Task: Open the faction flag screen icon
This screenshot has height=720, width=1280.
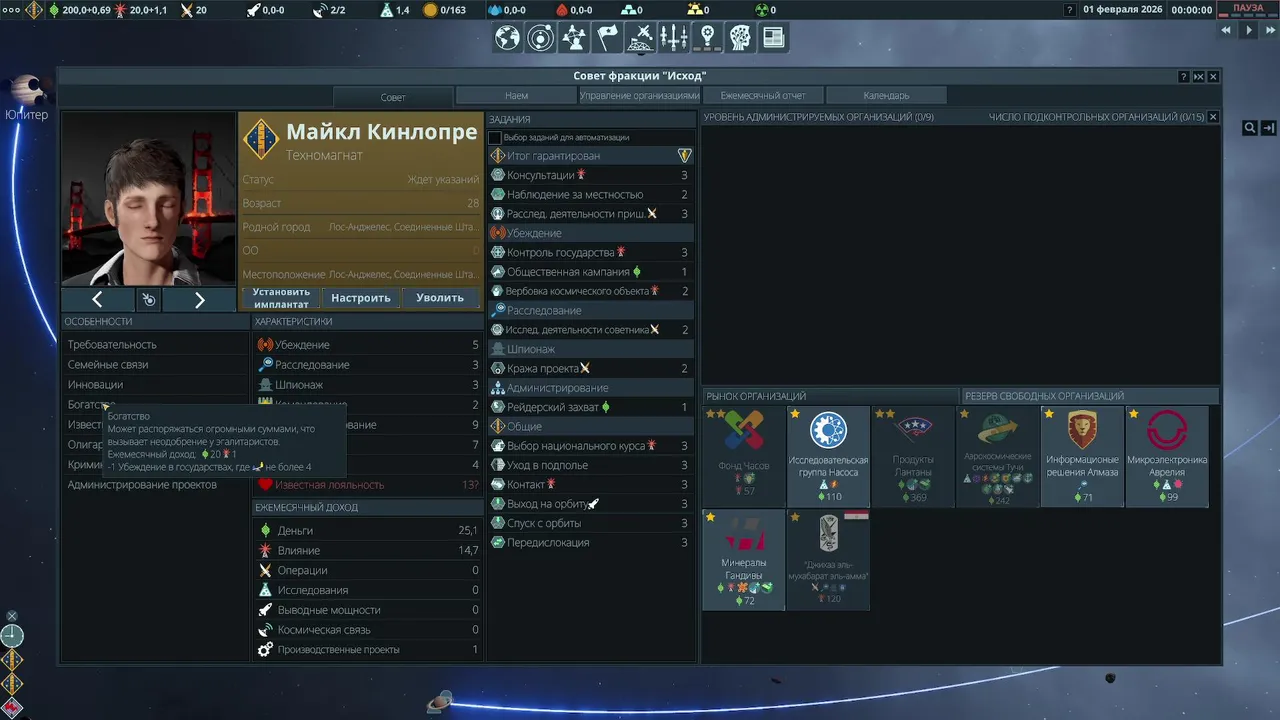Action: (x=607, y=38)
